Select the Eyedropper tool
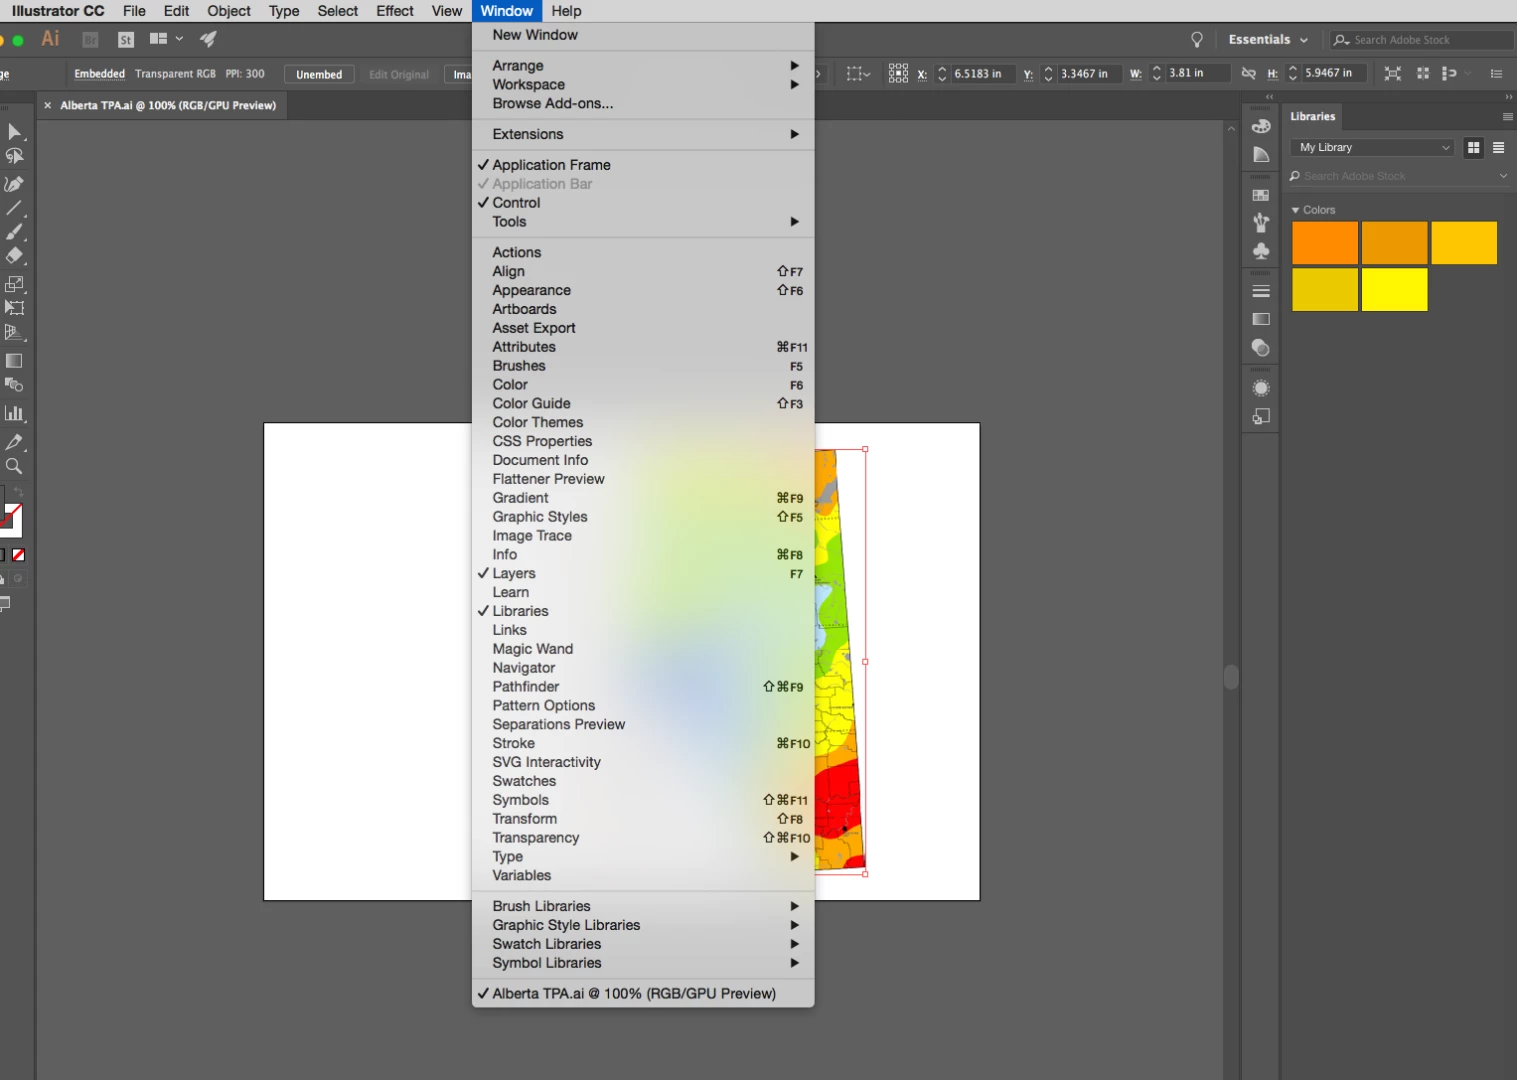Viewport: 1517px width, 1080px height. click(x=14, y=442)
